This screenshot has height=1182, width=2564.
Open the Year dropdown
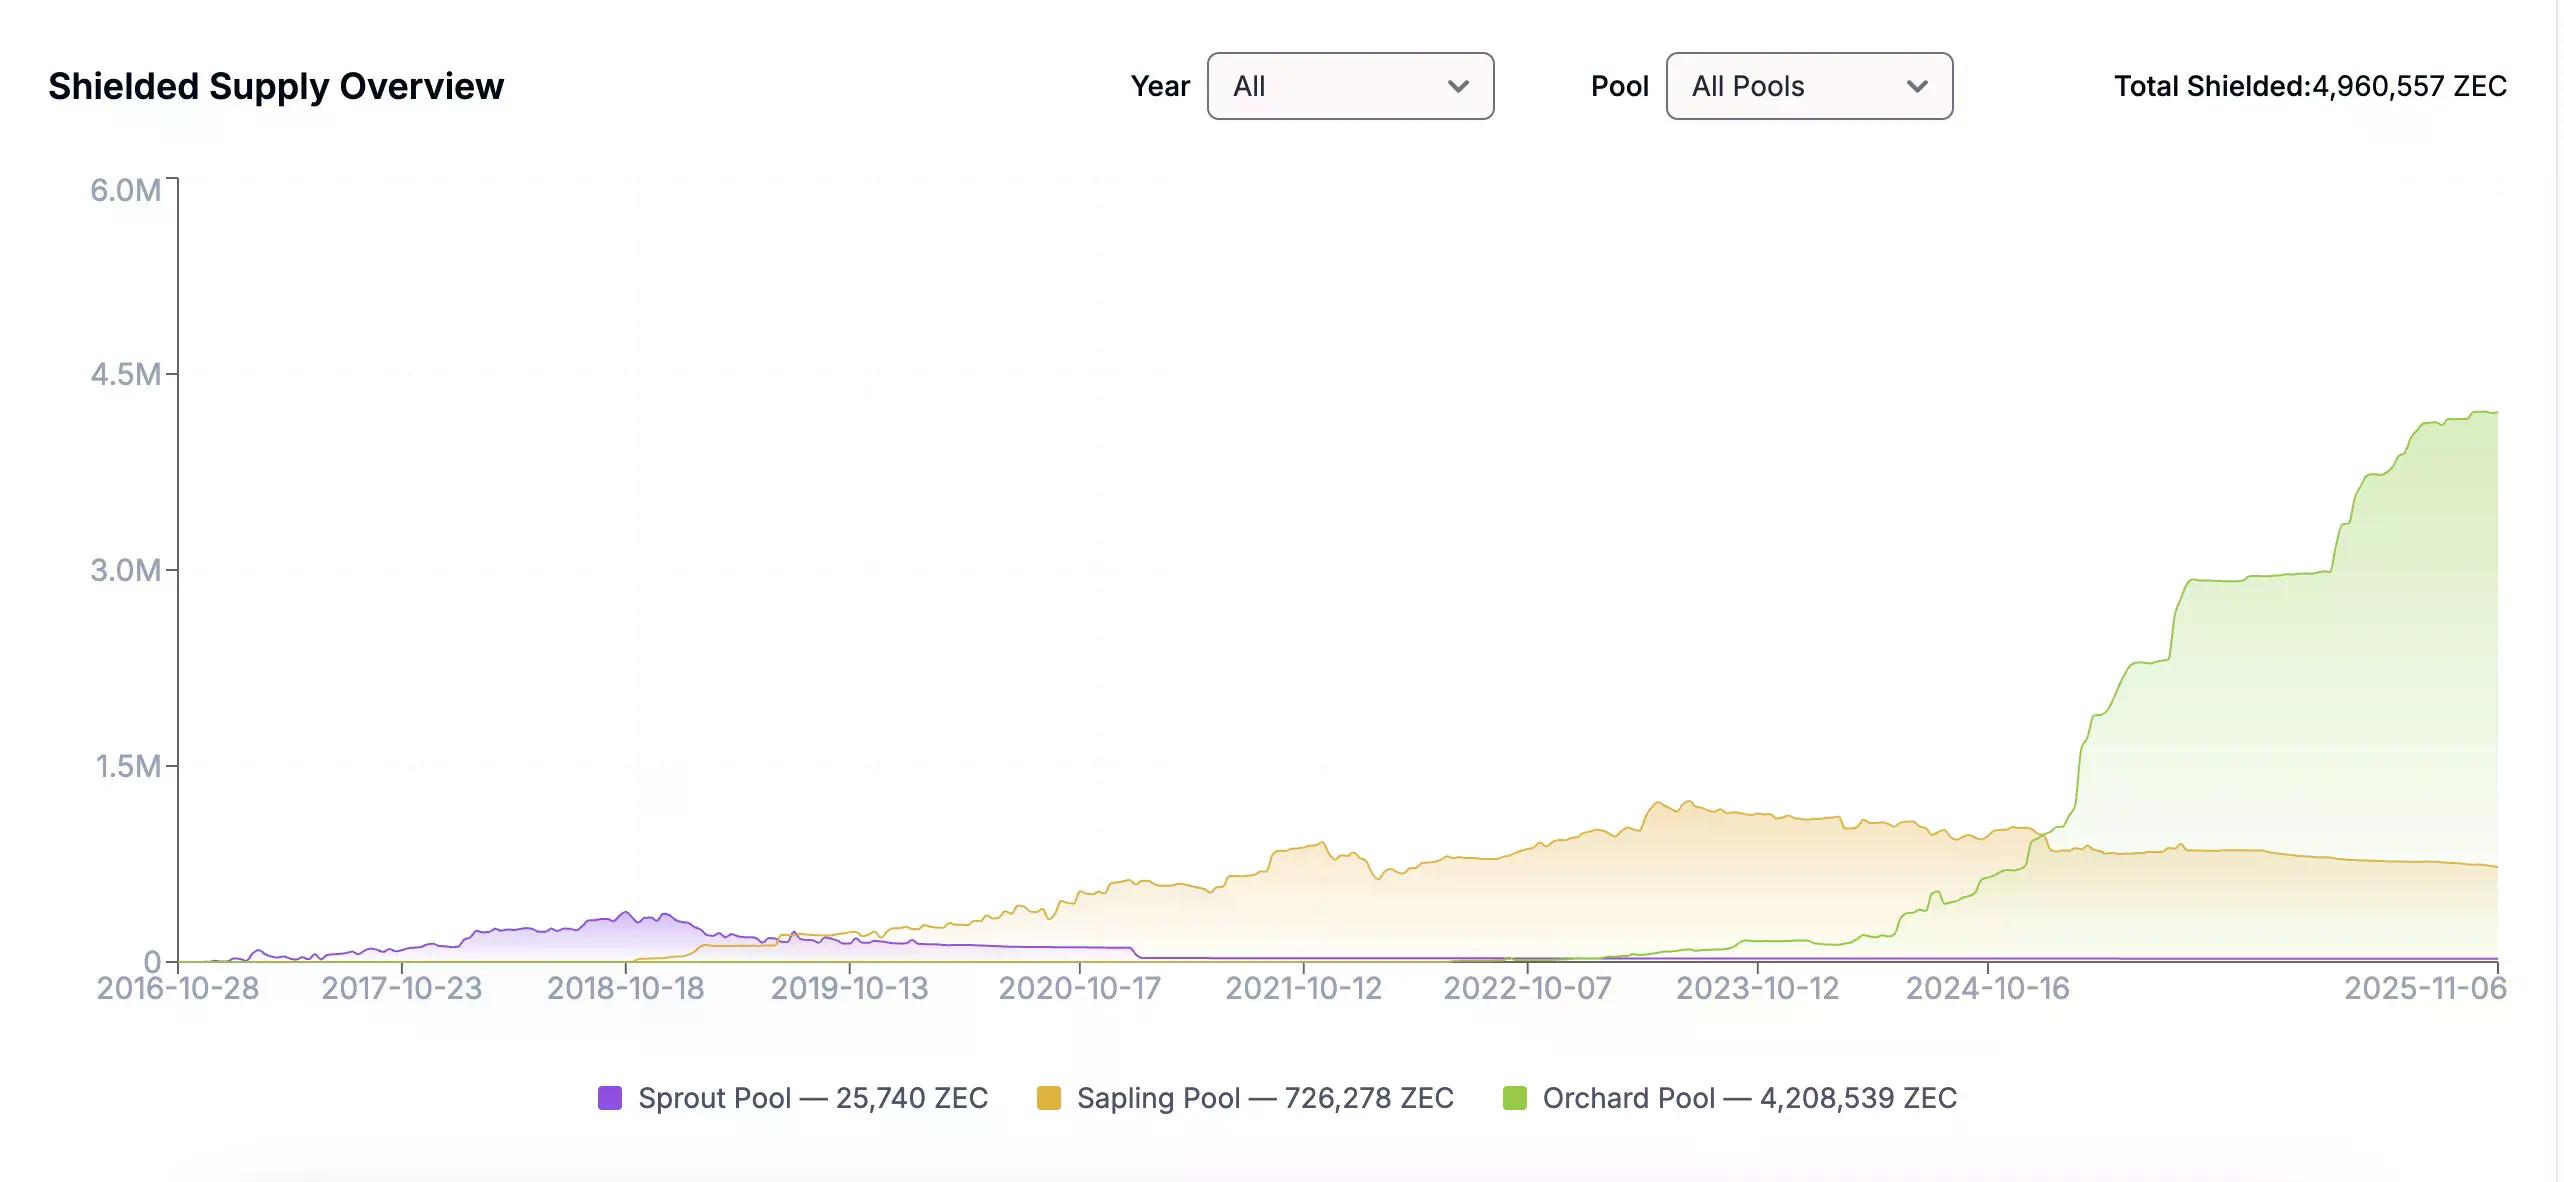(1349, 86)
